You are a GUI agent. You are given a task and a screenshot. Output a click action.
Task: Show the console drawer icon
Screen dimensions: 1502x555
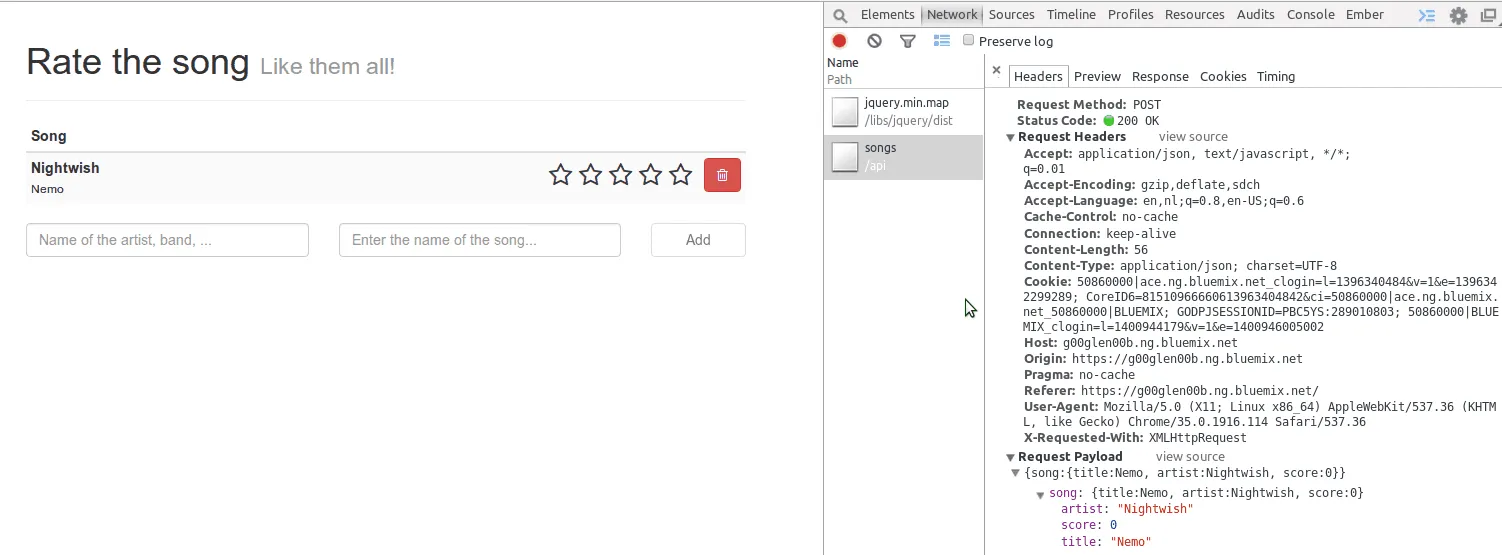[1427, 15]
